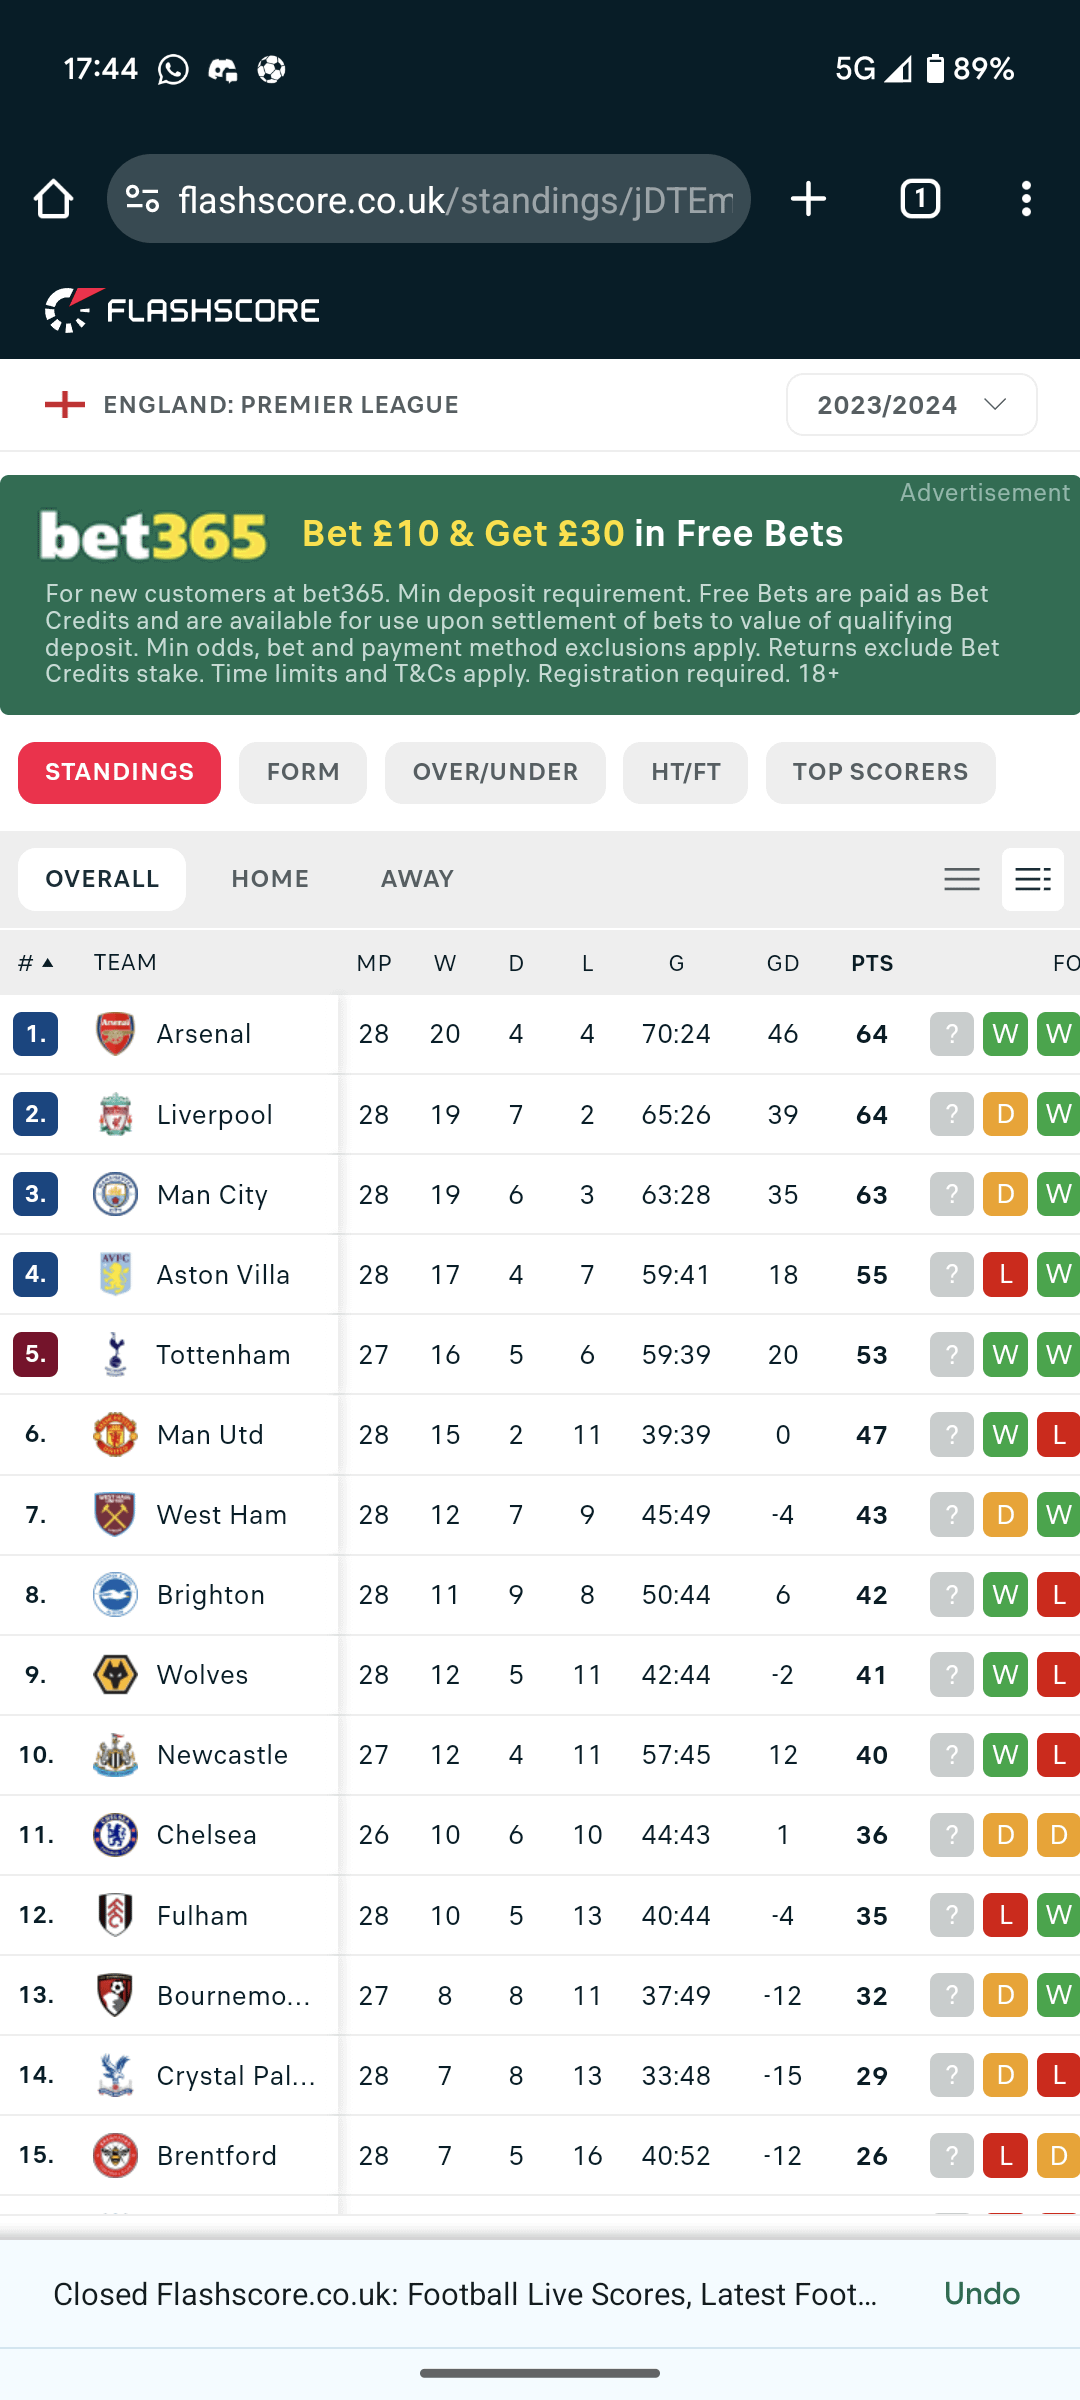
Task: Sort standings by PTS column header
Action: pyautogui.click(x=872, y=964)
